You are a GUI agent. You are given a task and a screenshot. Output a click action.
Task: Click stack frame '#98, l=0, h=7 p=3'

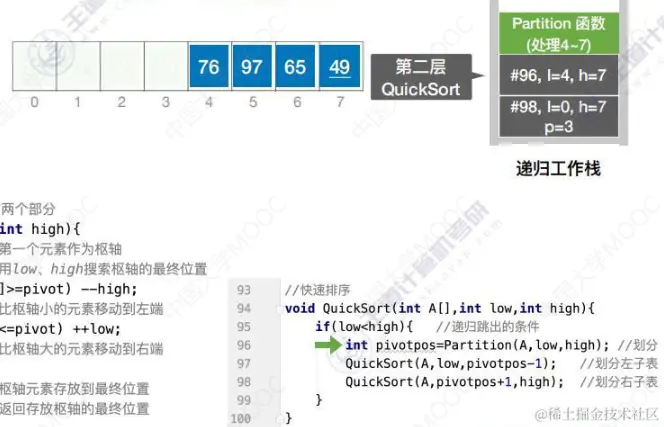(x=559, y=116)
